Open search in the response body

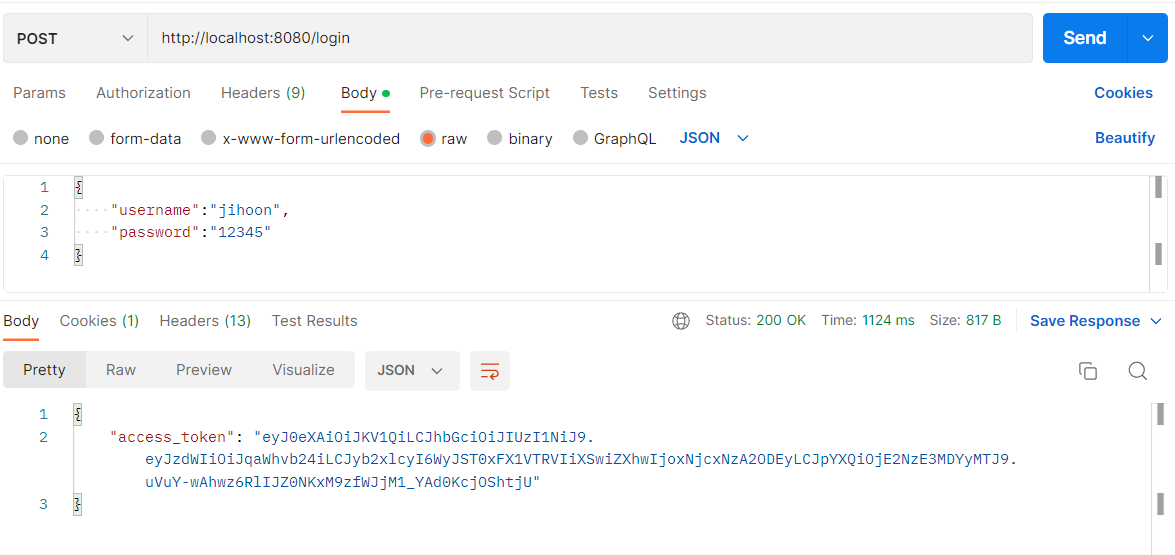pyautogui.click(x=1138, y=371)
